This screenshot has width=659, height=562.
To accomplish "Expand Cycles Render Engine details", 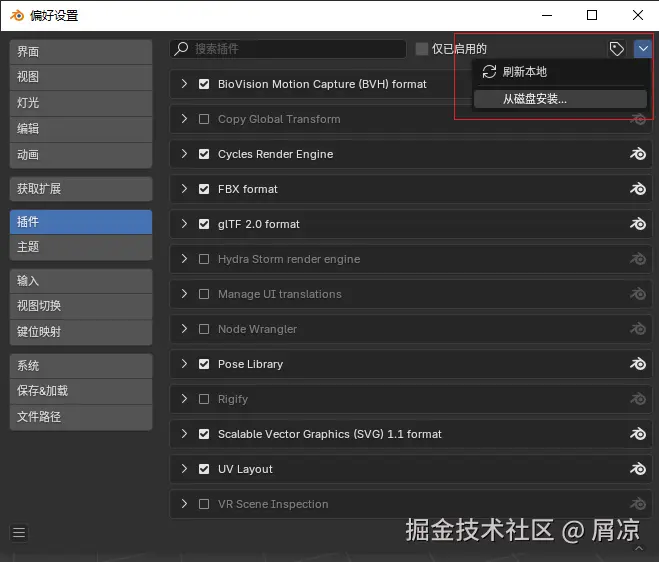I will pos(184,153).
